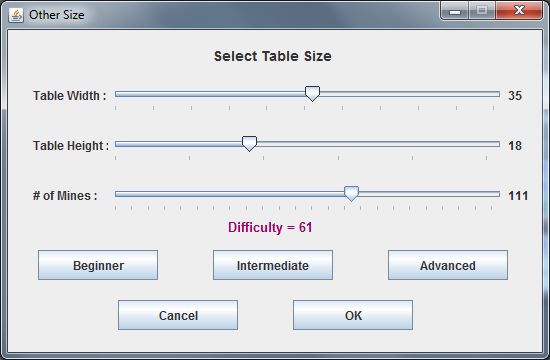Click the Difficulty = 61 text

coord(270,227)
